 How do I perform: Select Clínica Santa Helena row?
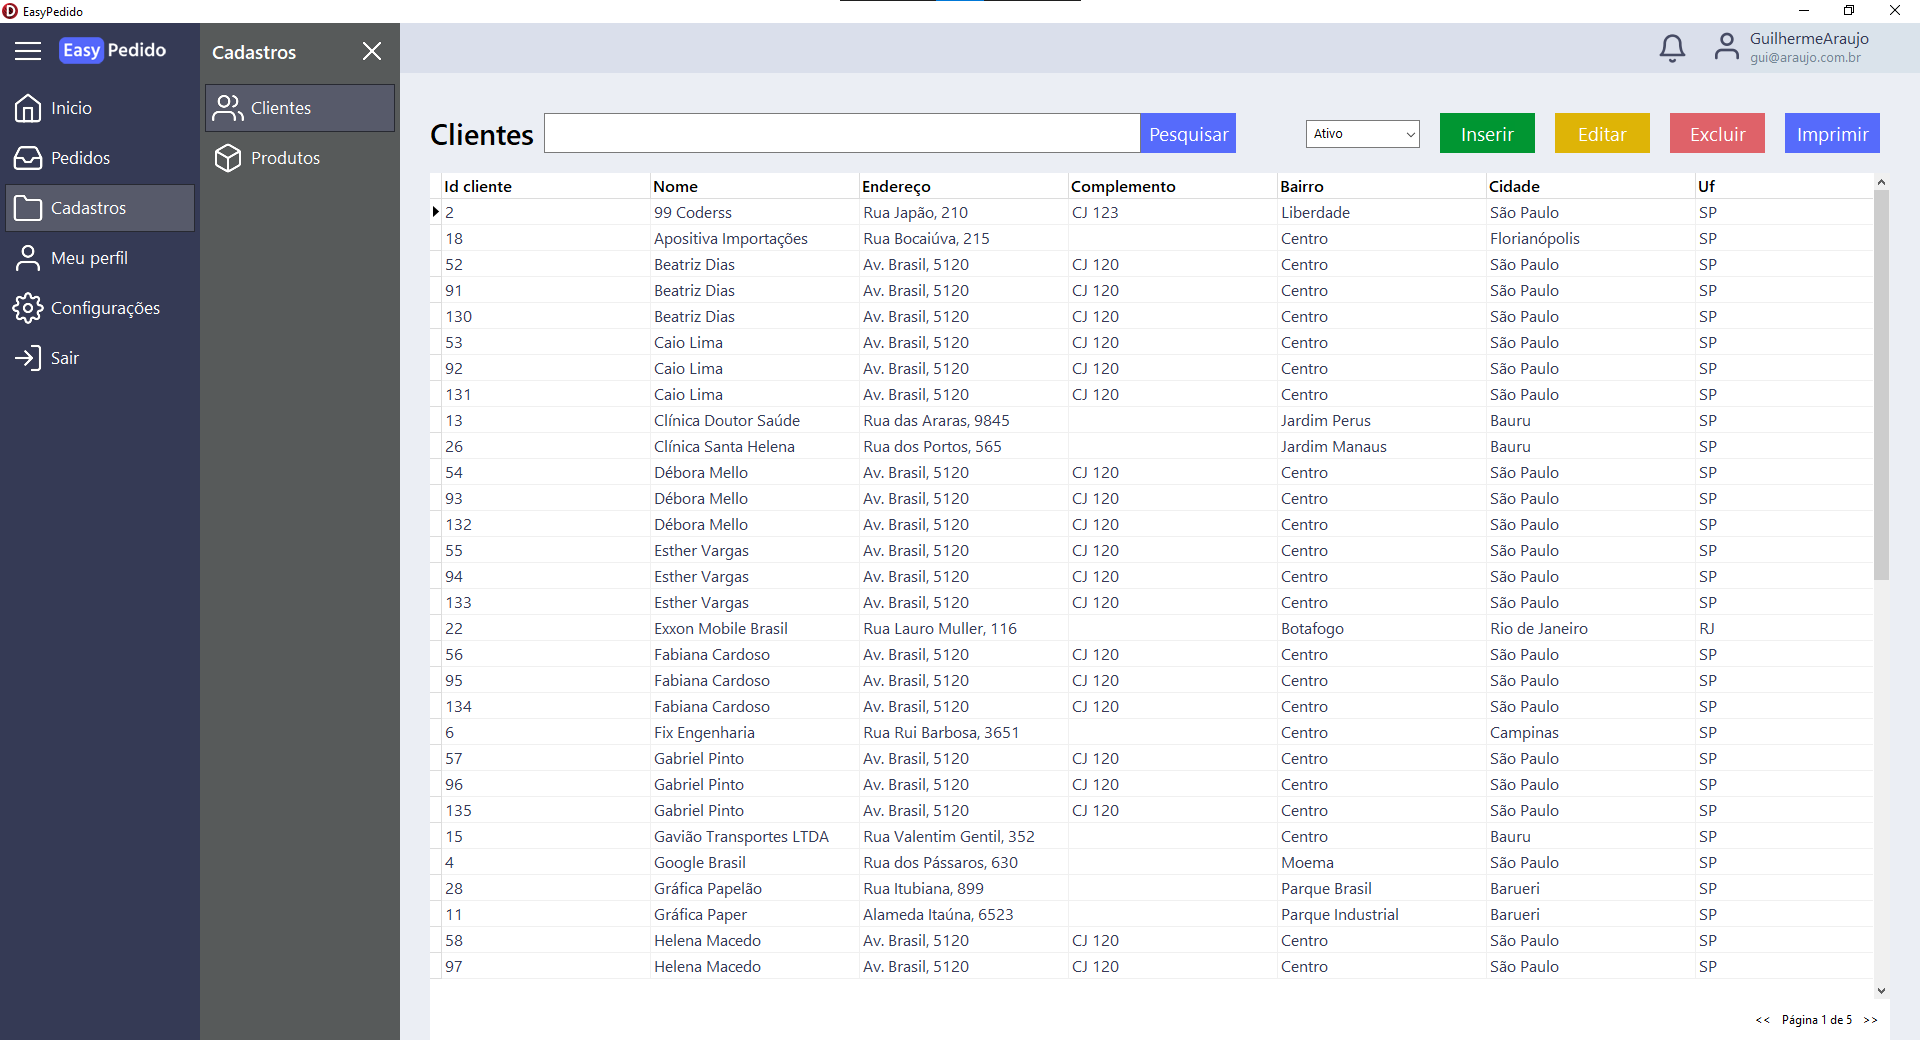pyautogui.click(x=1151, y=446)
